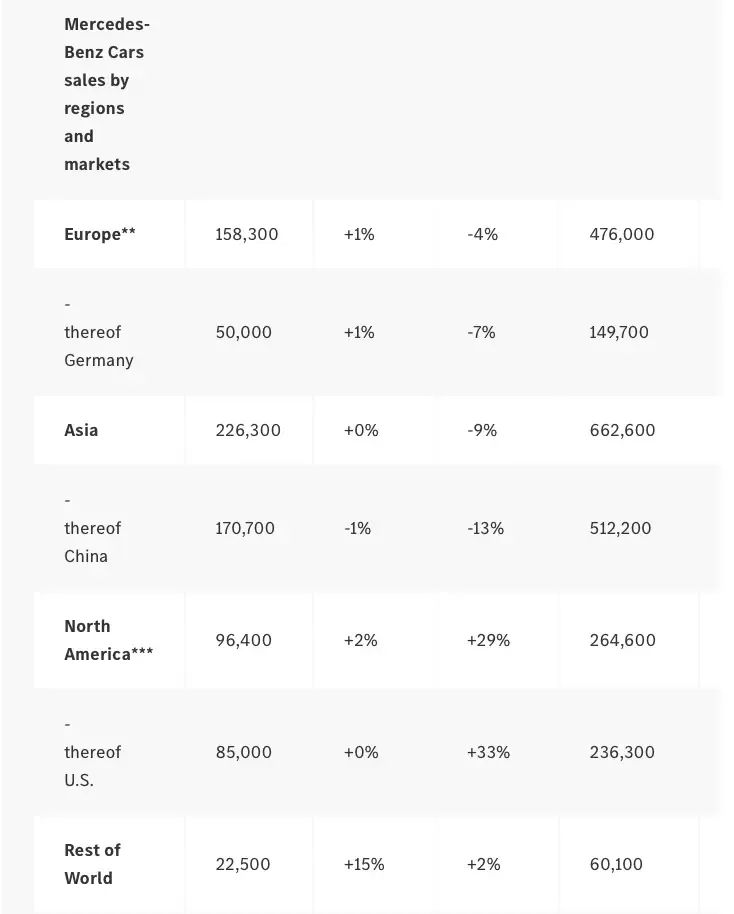Click the Mercedes-Benz Cars sales table heading
Screen dimensions: 734x914
click(106, 94)
